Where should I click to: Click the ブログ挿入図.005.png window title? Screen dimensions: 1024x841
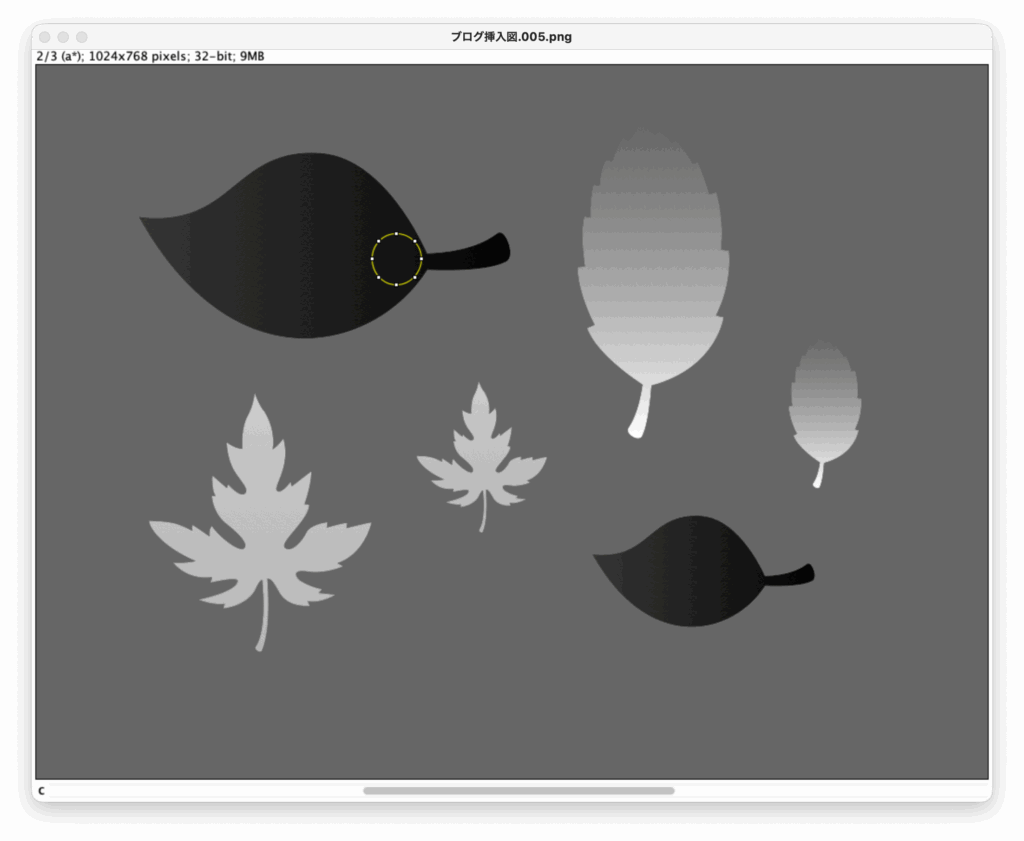click(511, 37)
